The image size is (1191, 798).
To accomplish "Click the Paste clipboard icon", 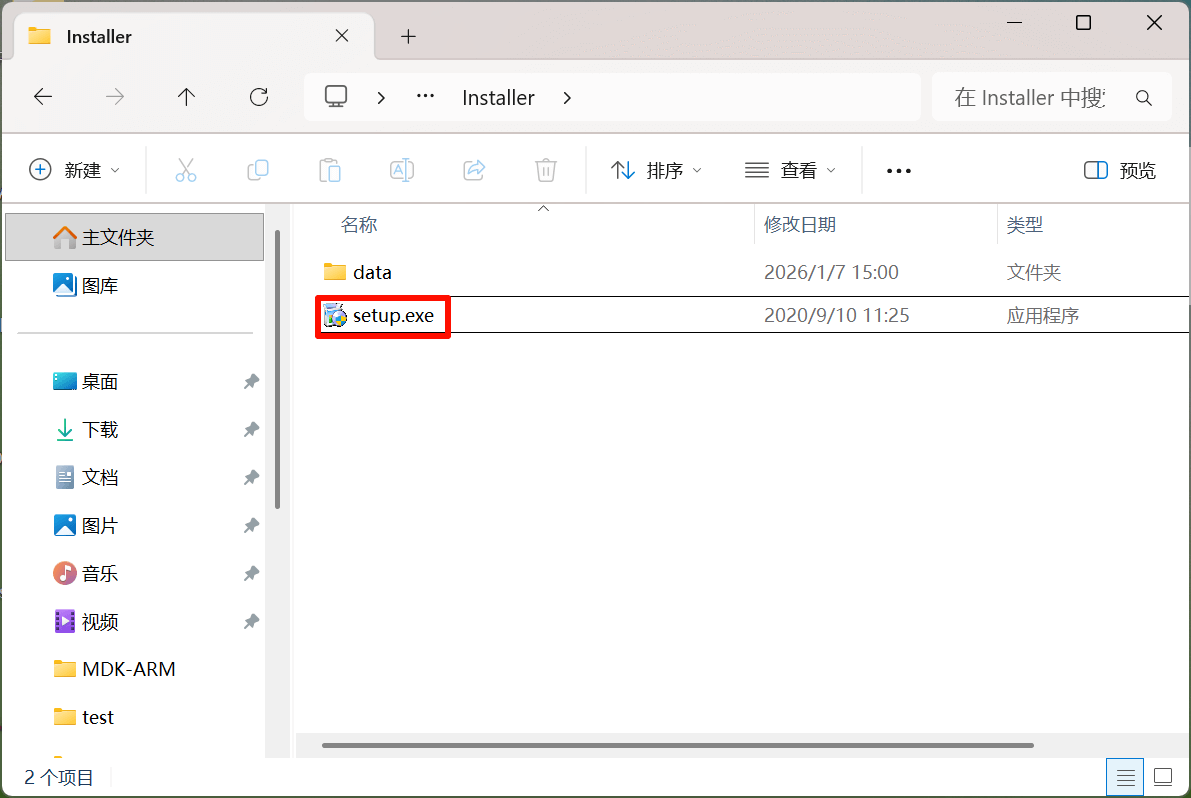I will point(330,170).
